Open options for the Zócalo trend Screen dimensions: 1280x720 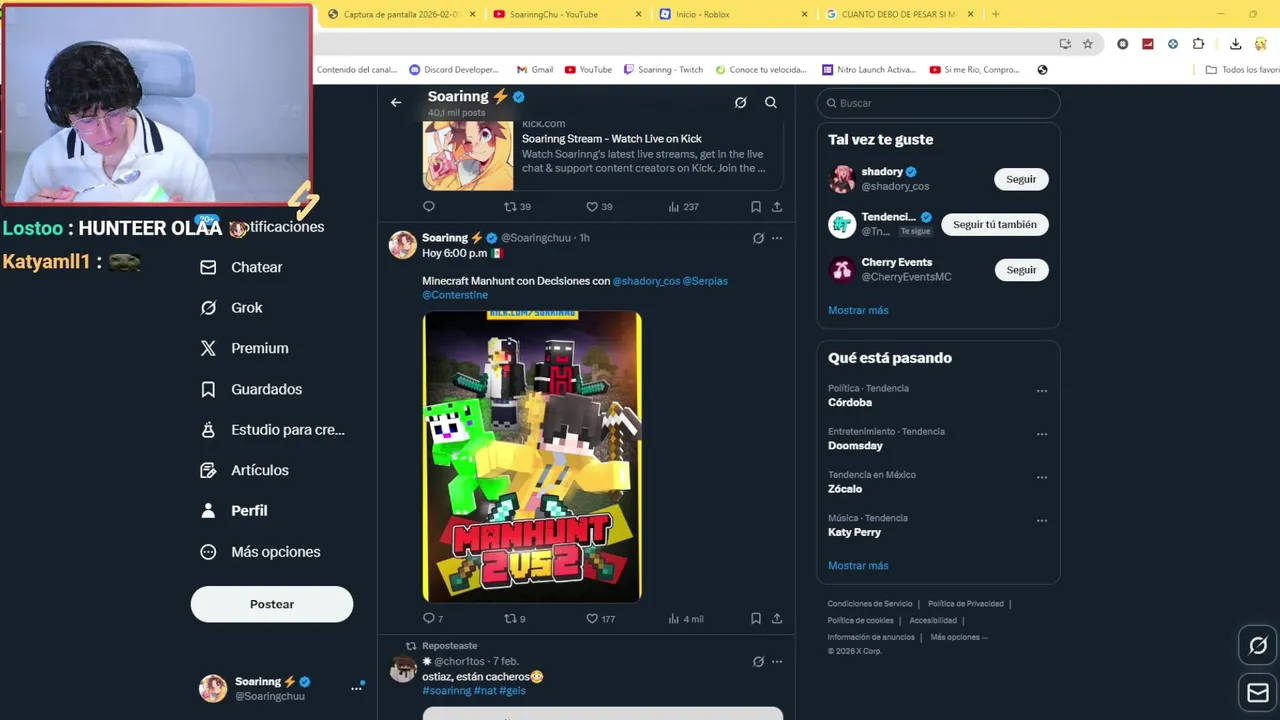(1042, 477)
